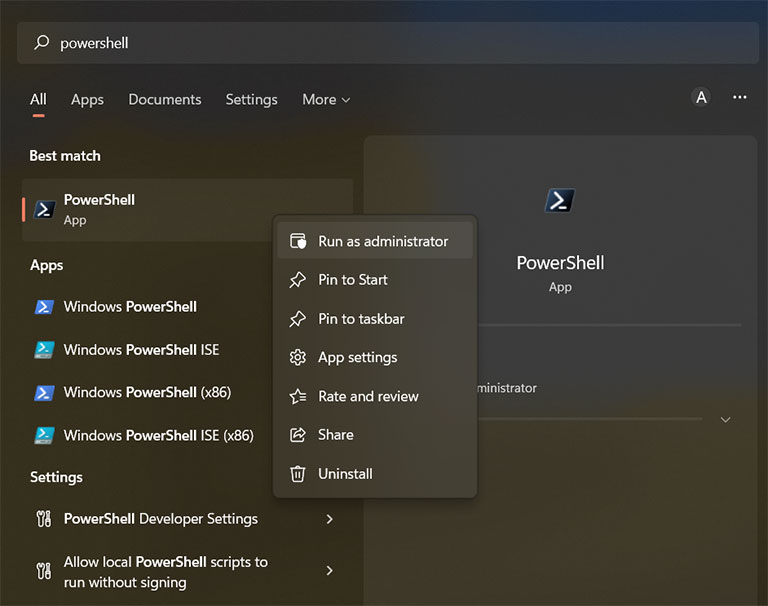The height and width of the screenshot is (606, 768).
Task: Switch to the Documents tab
Action: tap(165, 99)
